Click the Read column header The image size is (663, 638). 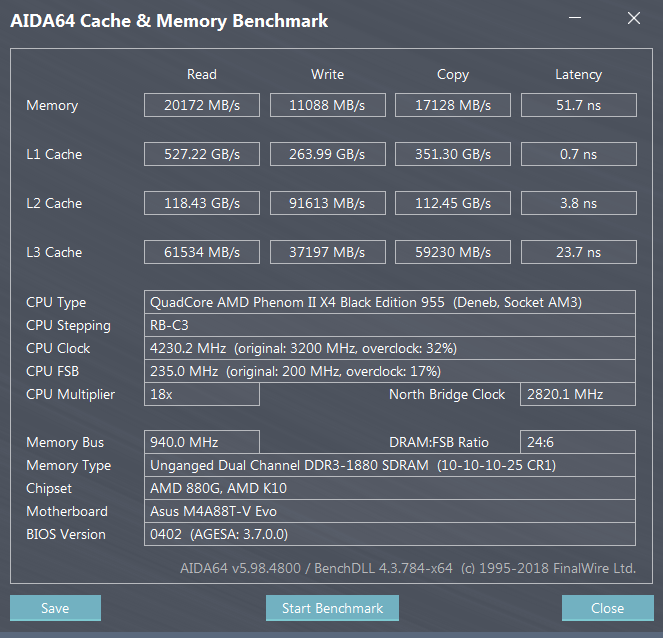point(202,74)
